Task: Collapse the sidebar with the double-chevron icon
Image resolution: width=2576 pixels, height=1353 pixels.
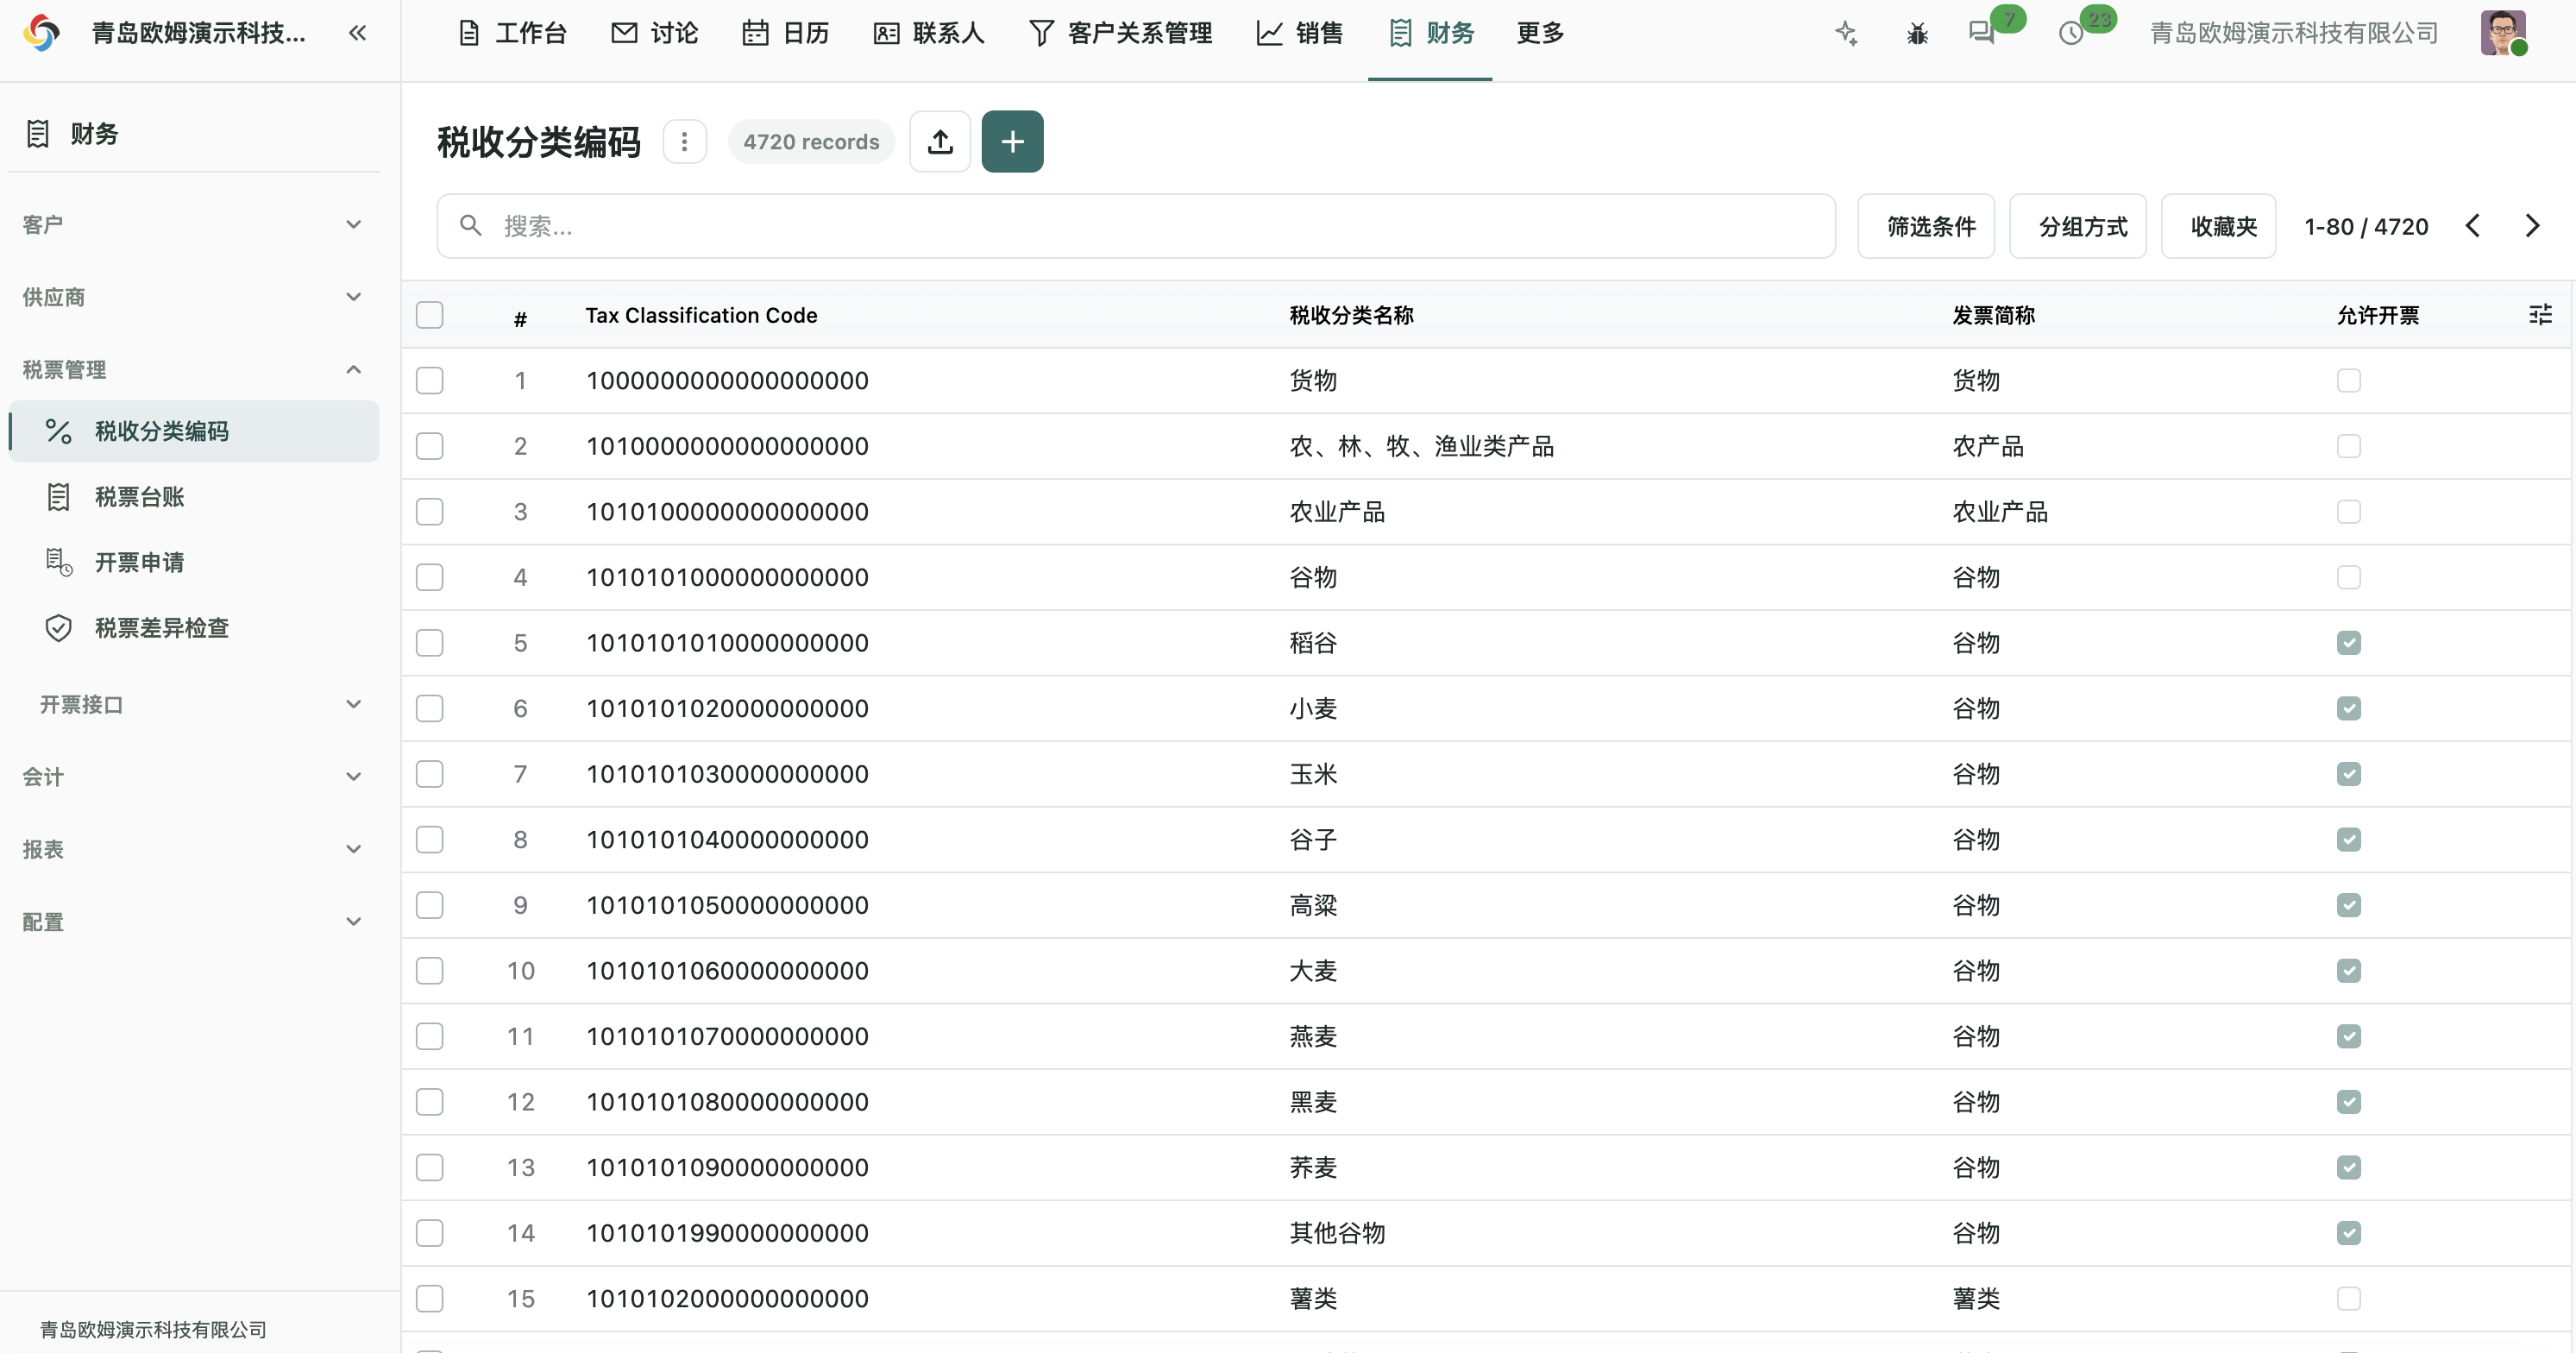Action: pos(357,33)
